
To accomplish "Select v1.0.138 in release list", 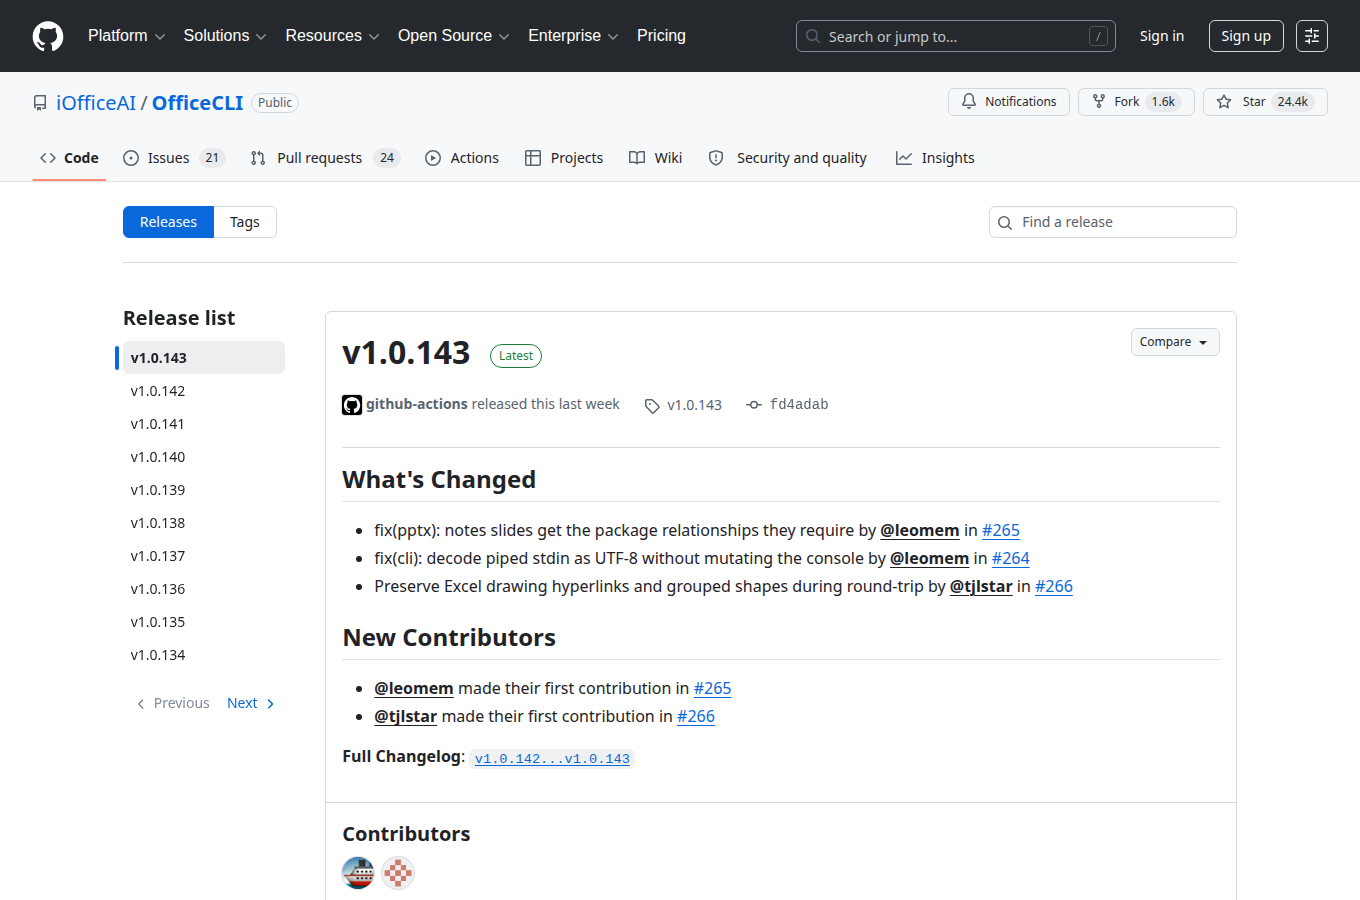I will 203,523.
